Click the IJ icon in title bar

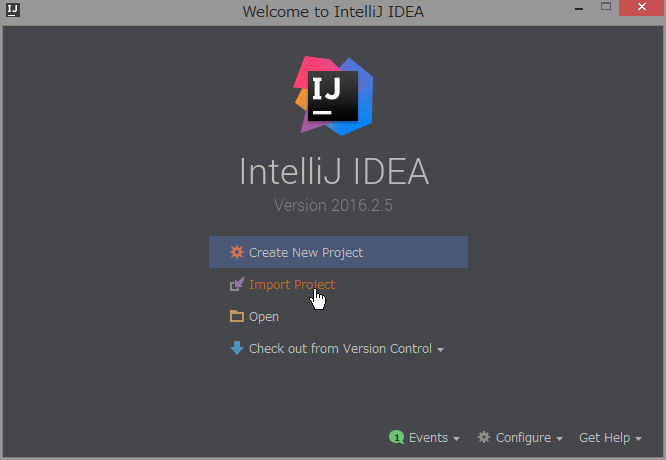coord(11,11)
